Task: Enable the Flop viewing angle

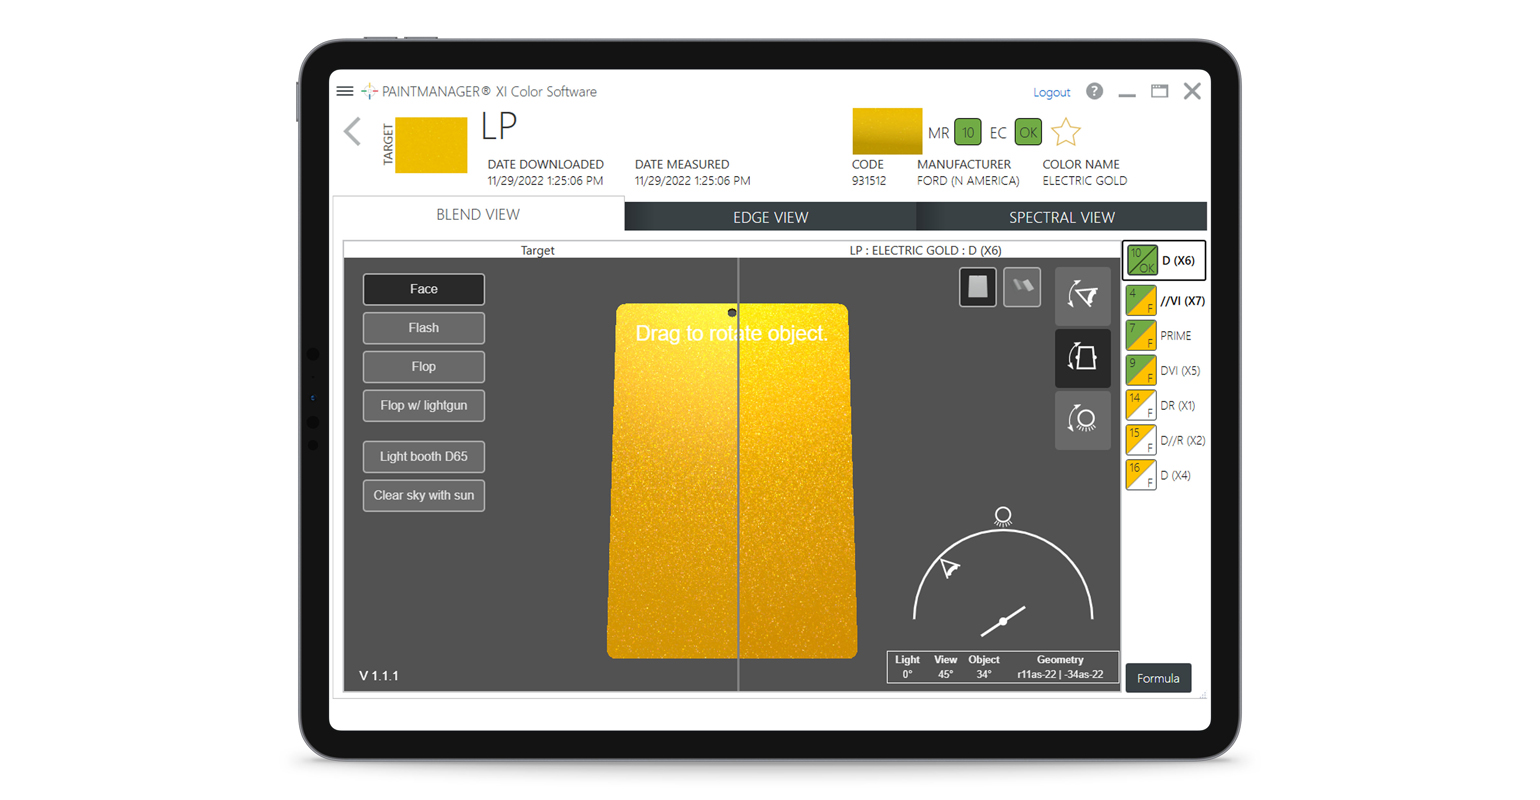Action: click(x=423, y=367)
